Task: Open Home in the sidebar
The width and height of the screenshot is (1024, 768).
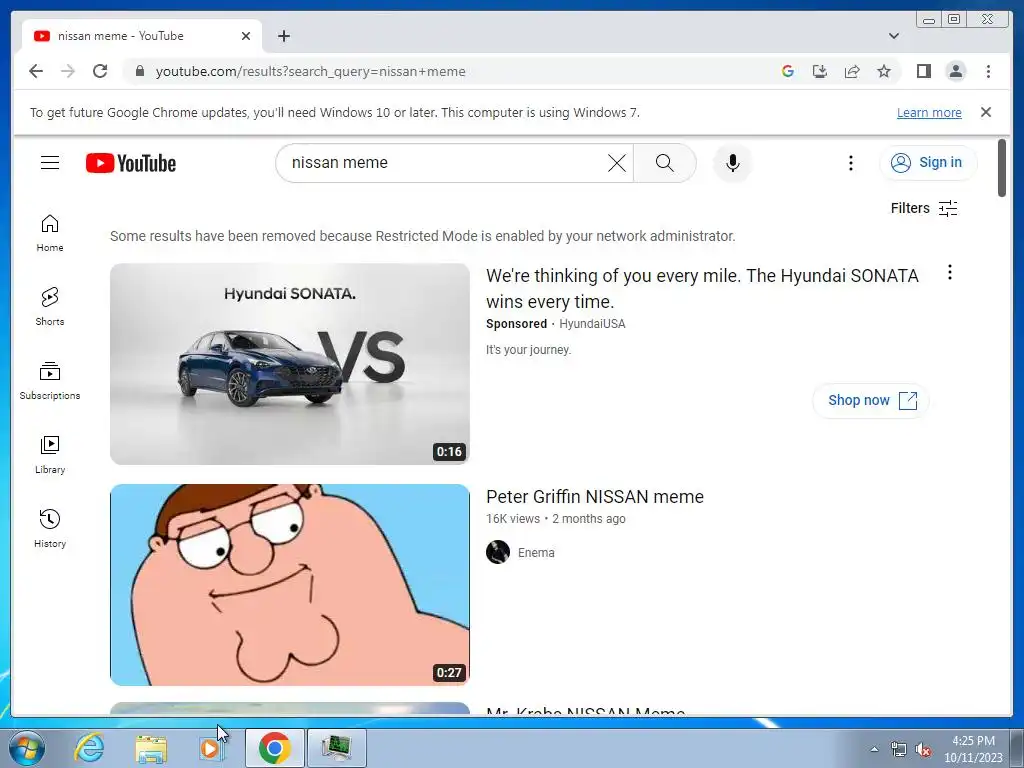Action: coord(50,233)
